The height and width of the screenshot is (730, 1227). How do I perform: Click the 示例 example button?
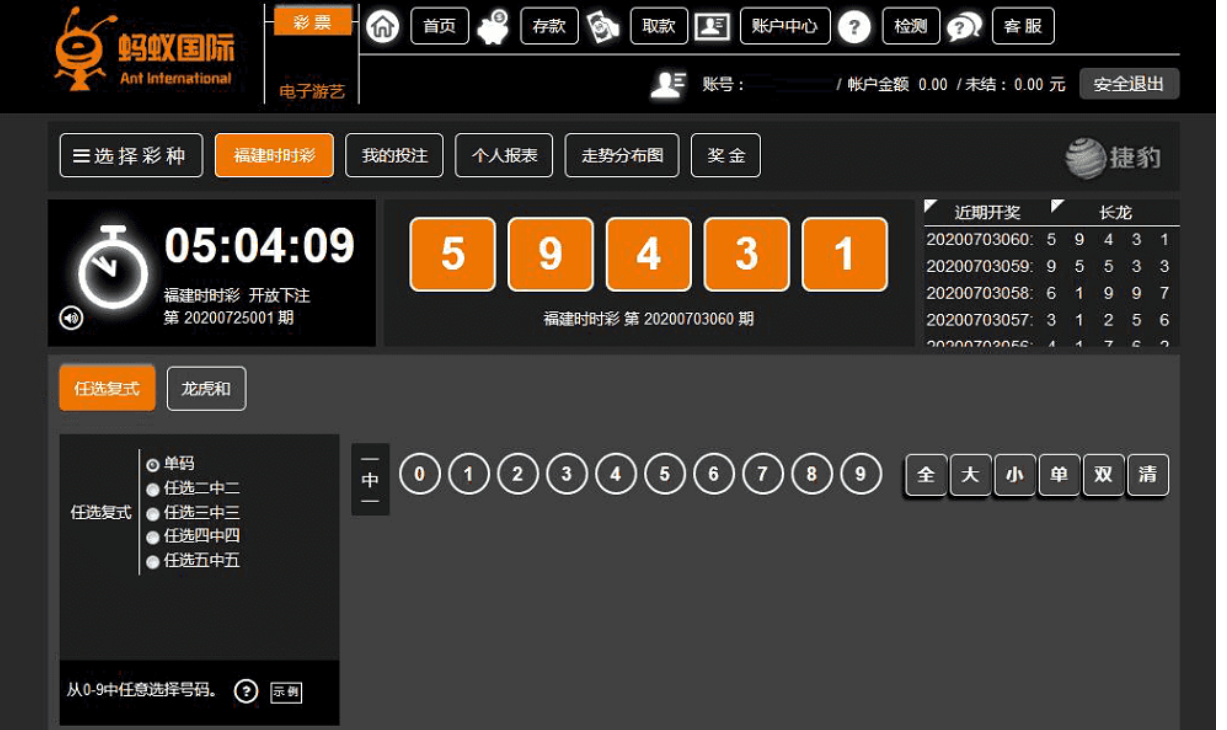tap(286, 692)
